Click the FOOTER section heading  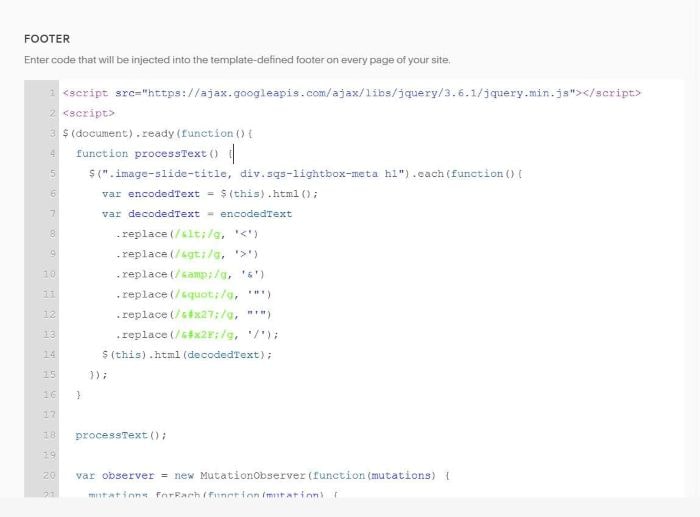pos(47,39)
